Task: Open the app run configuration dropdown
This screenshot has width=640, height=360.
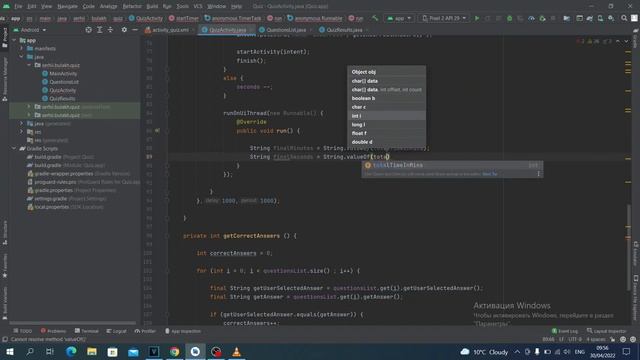Action: coord(399,18)
